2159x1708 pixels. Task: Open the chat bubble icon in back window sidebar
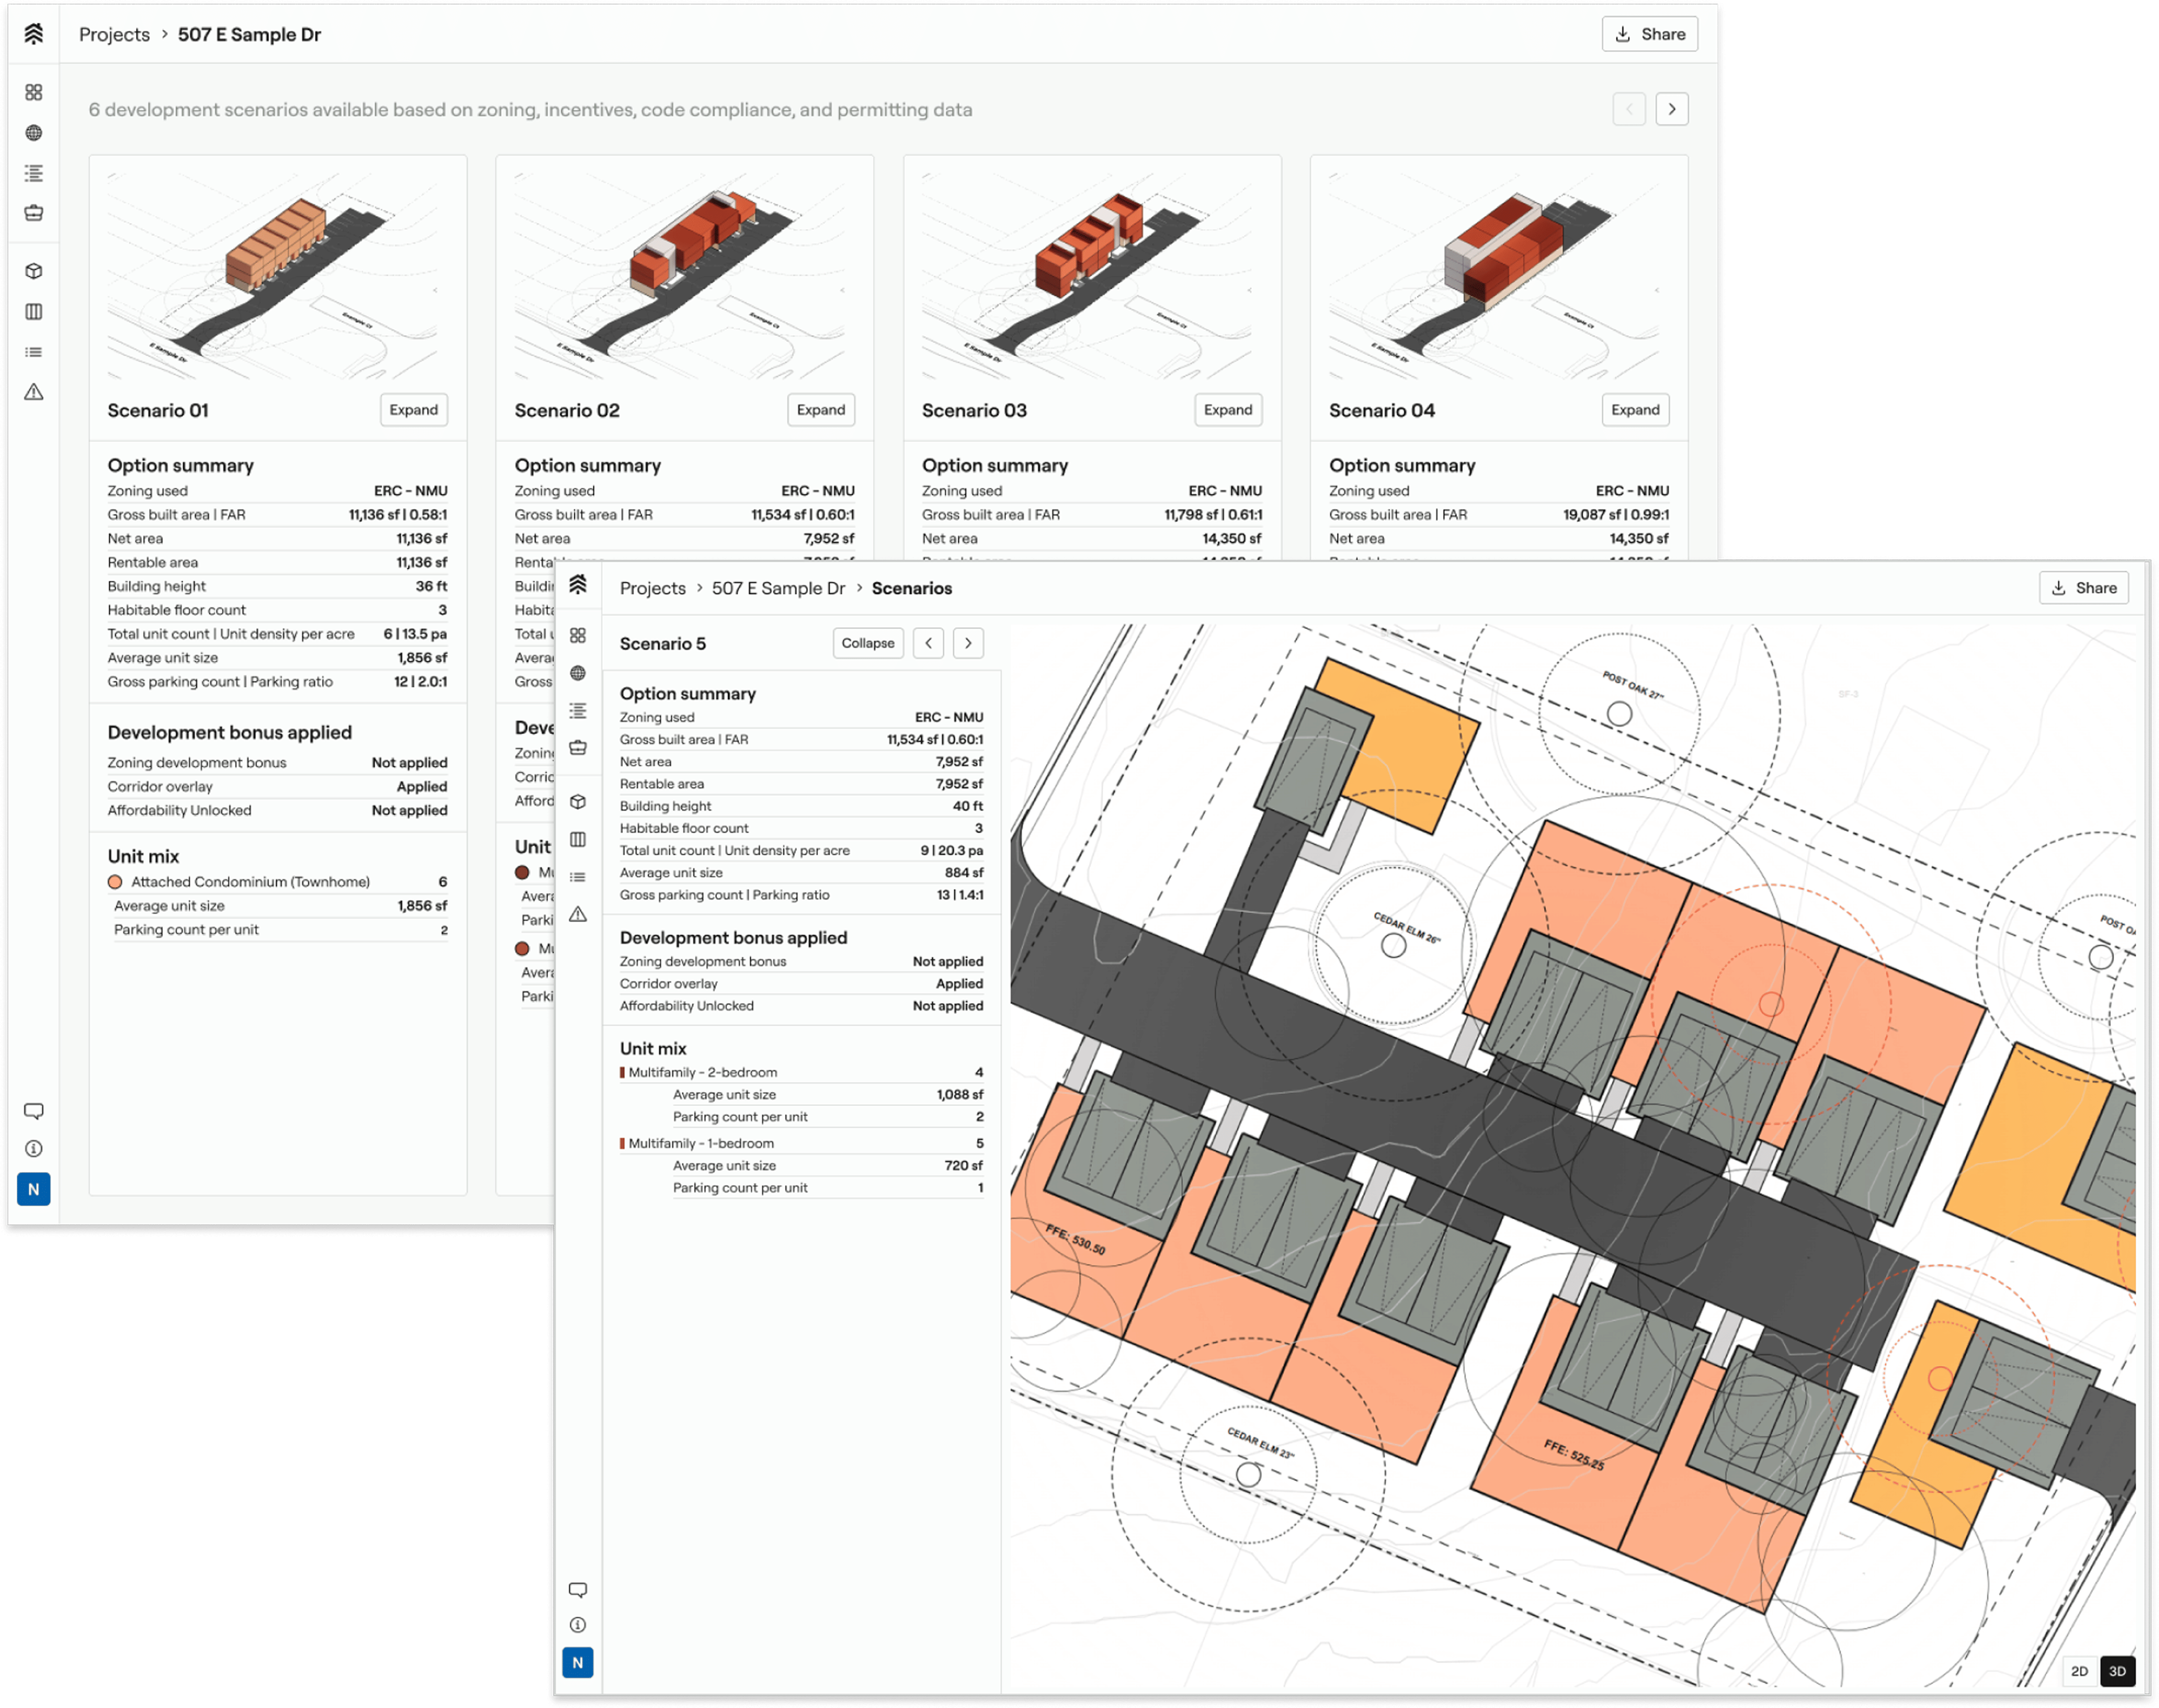click(x=33, y=1111)
